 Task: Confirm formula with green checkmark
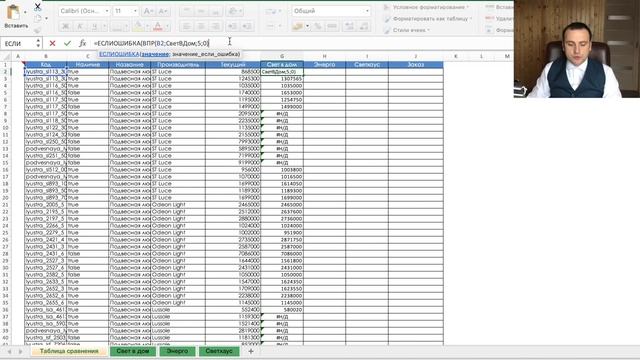pos(67,43)
